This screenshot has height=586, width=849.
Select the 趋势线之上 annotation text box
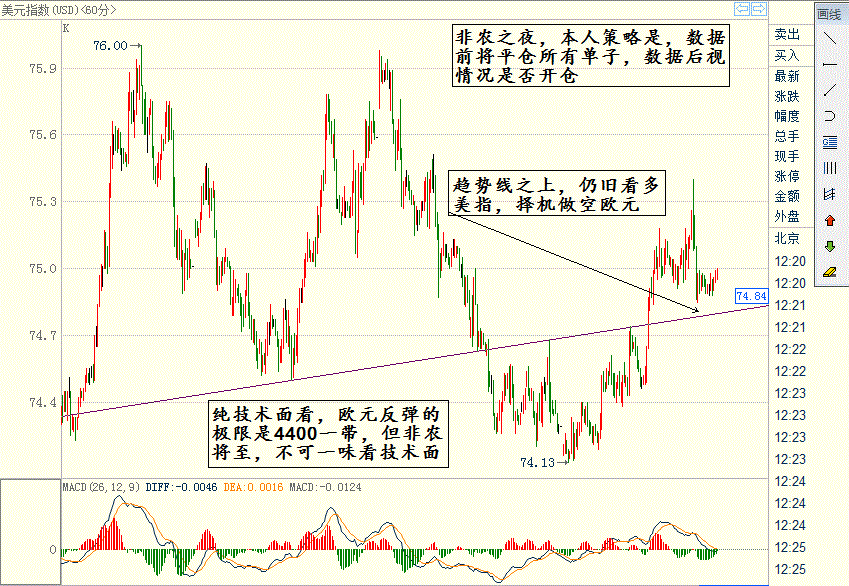pos(557,193)
